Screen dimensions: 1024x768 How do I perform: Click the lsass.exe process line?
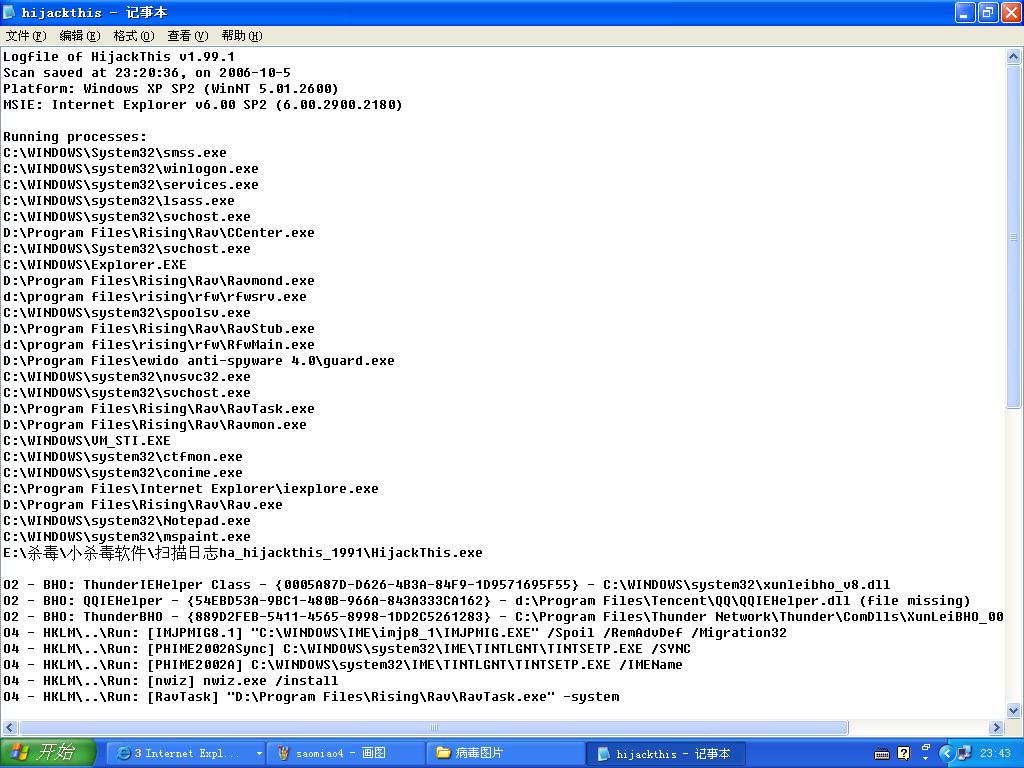coord(119,200)
